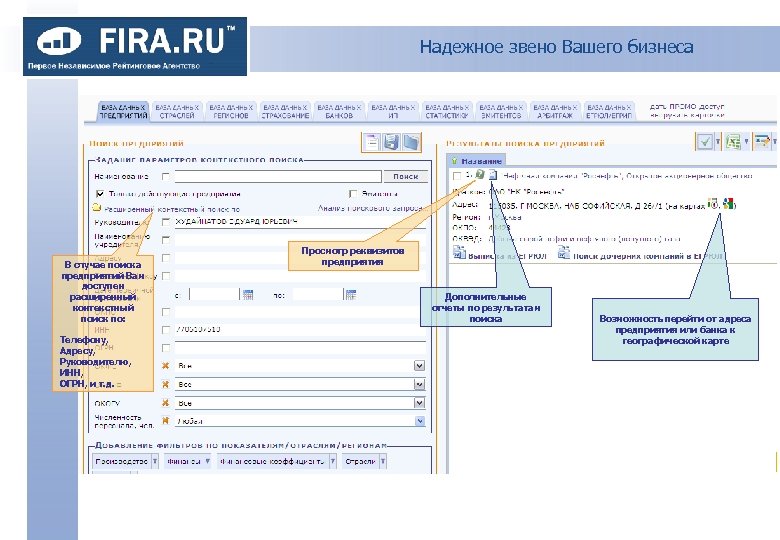
Task: Switch to База данных ЕГРЮЛ/ЕГРИП tab
Action: point(609,111)
